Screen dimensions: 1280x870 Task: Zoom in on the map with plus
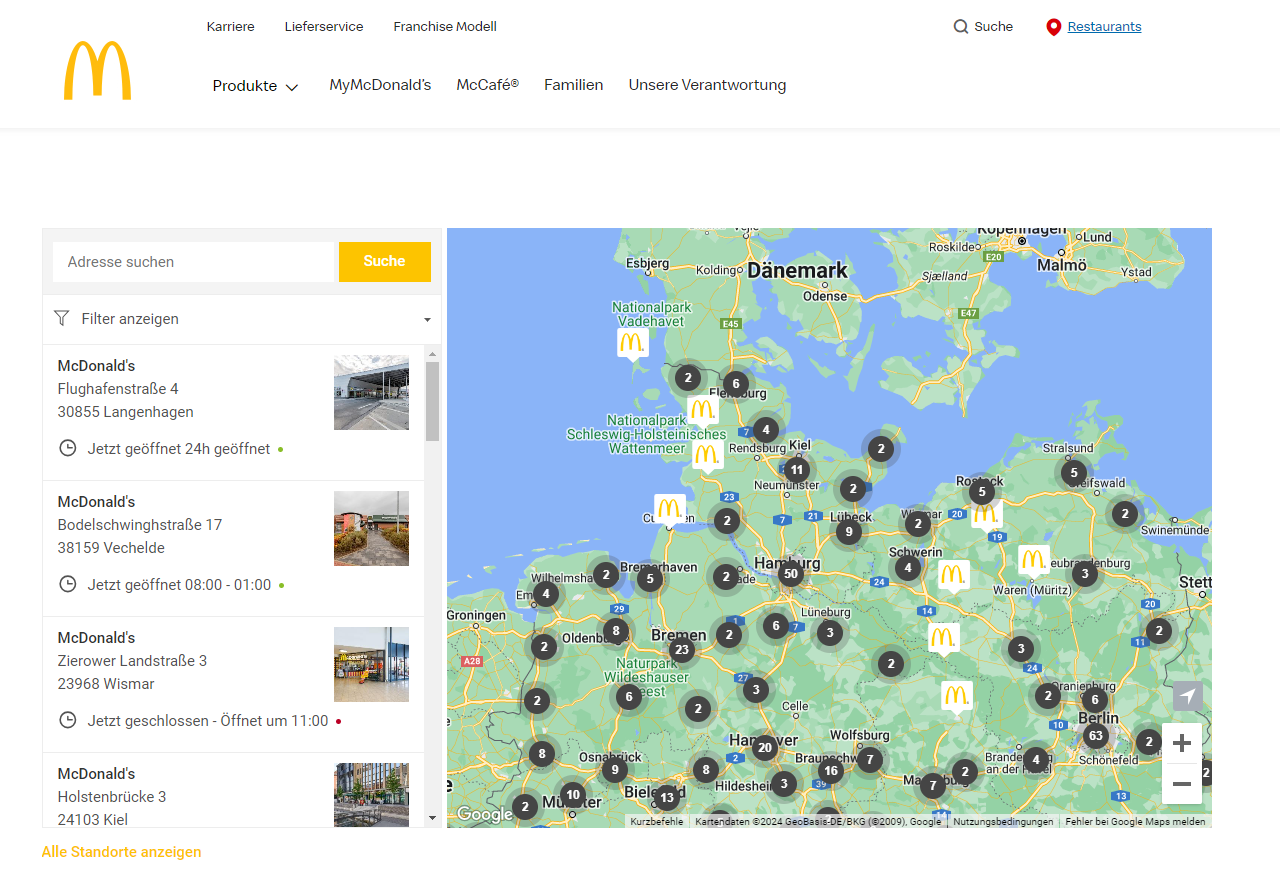point(1182,743)
